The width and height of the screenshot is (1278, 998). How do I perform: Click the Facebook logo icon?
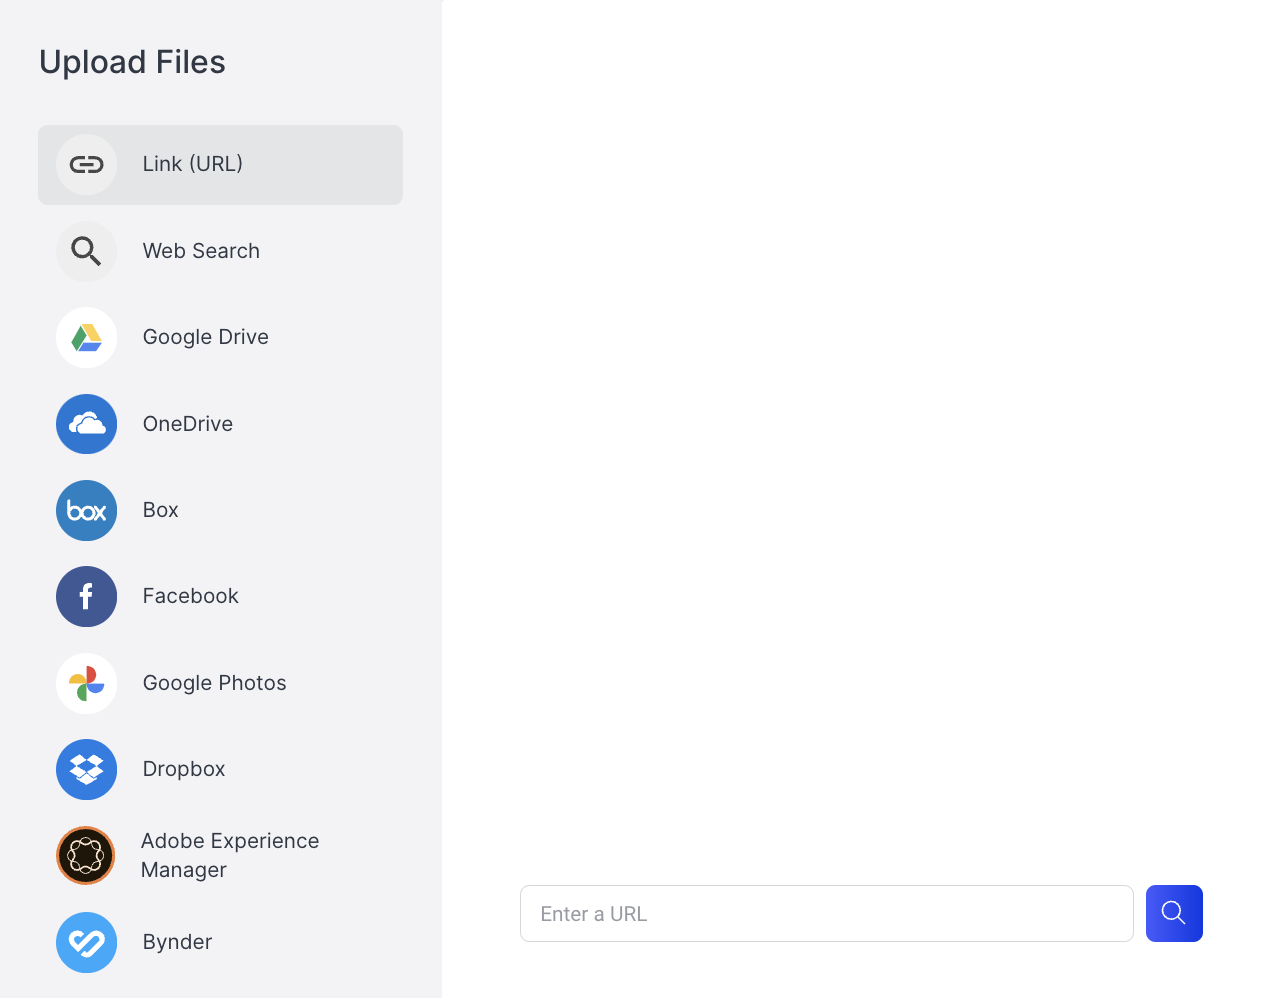coord(86,597)
